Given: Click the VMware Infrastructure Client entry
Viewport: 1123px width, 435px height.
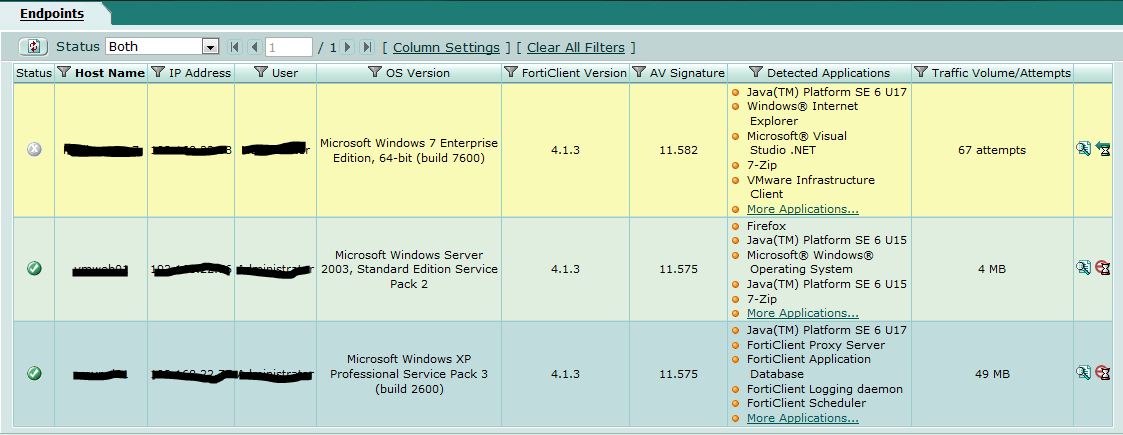Looking at the screenshot, I should [x=811, y=187].
